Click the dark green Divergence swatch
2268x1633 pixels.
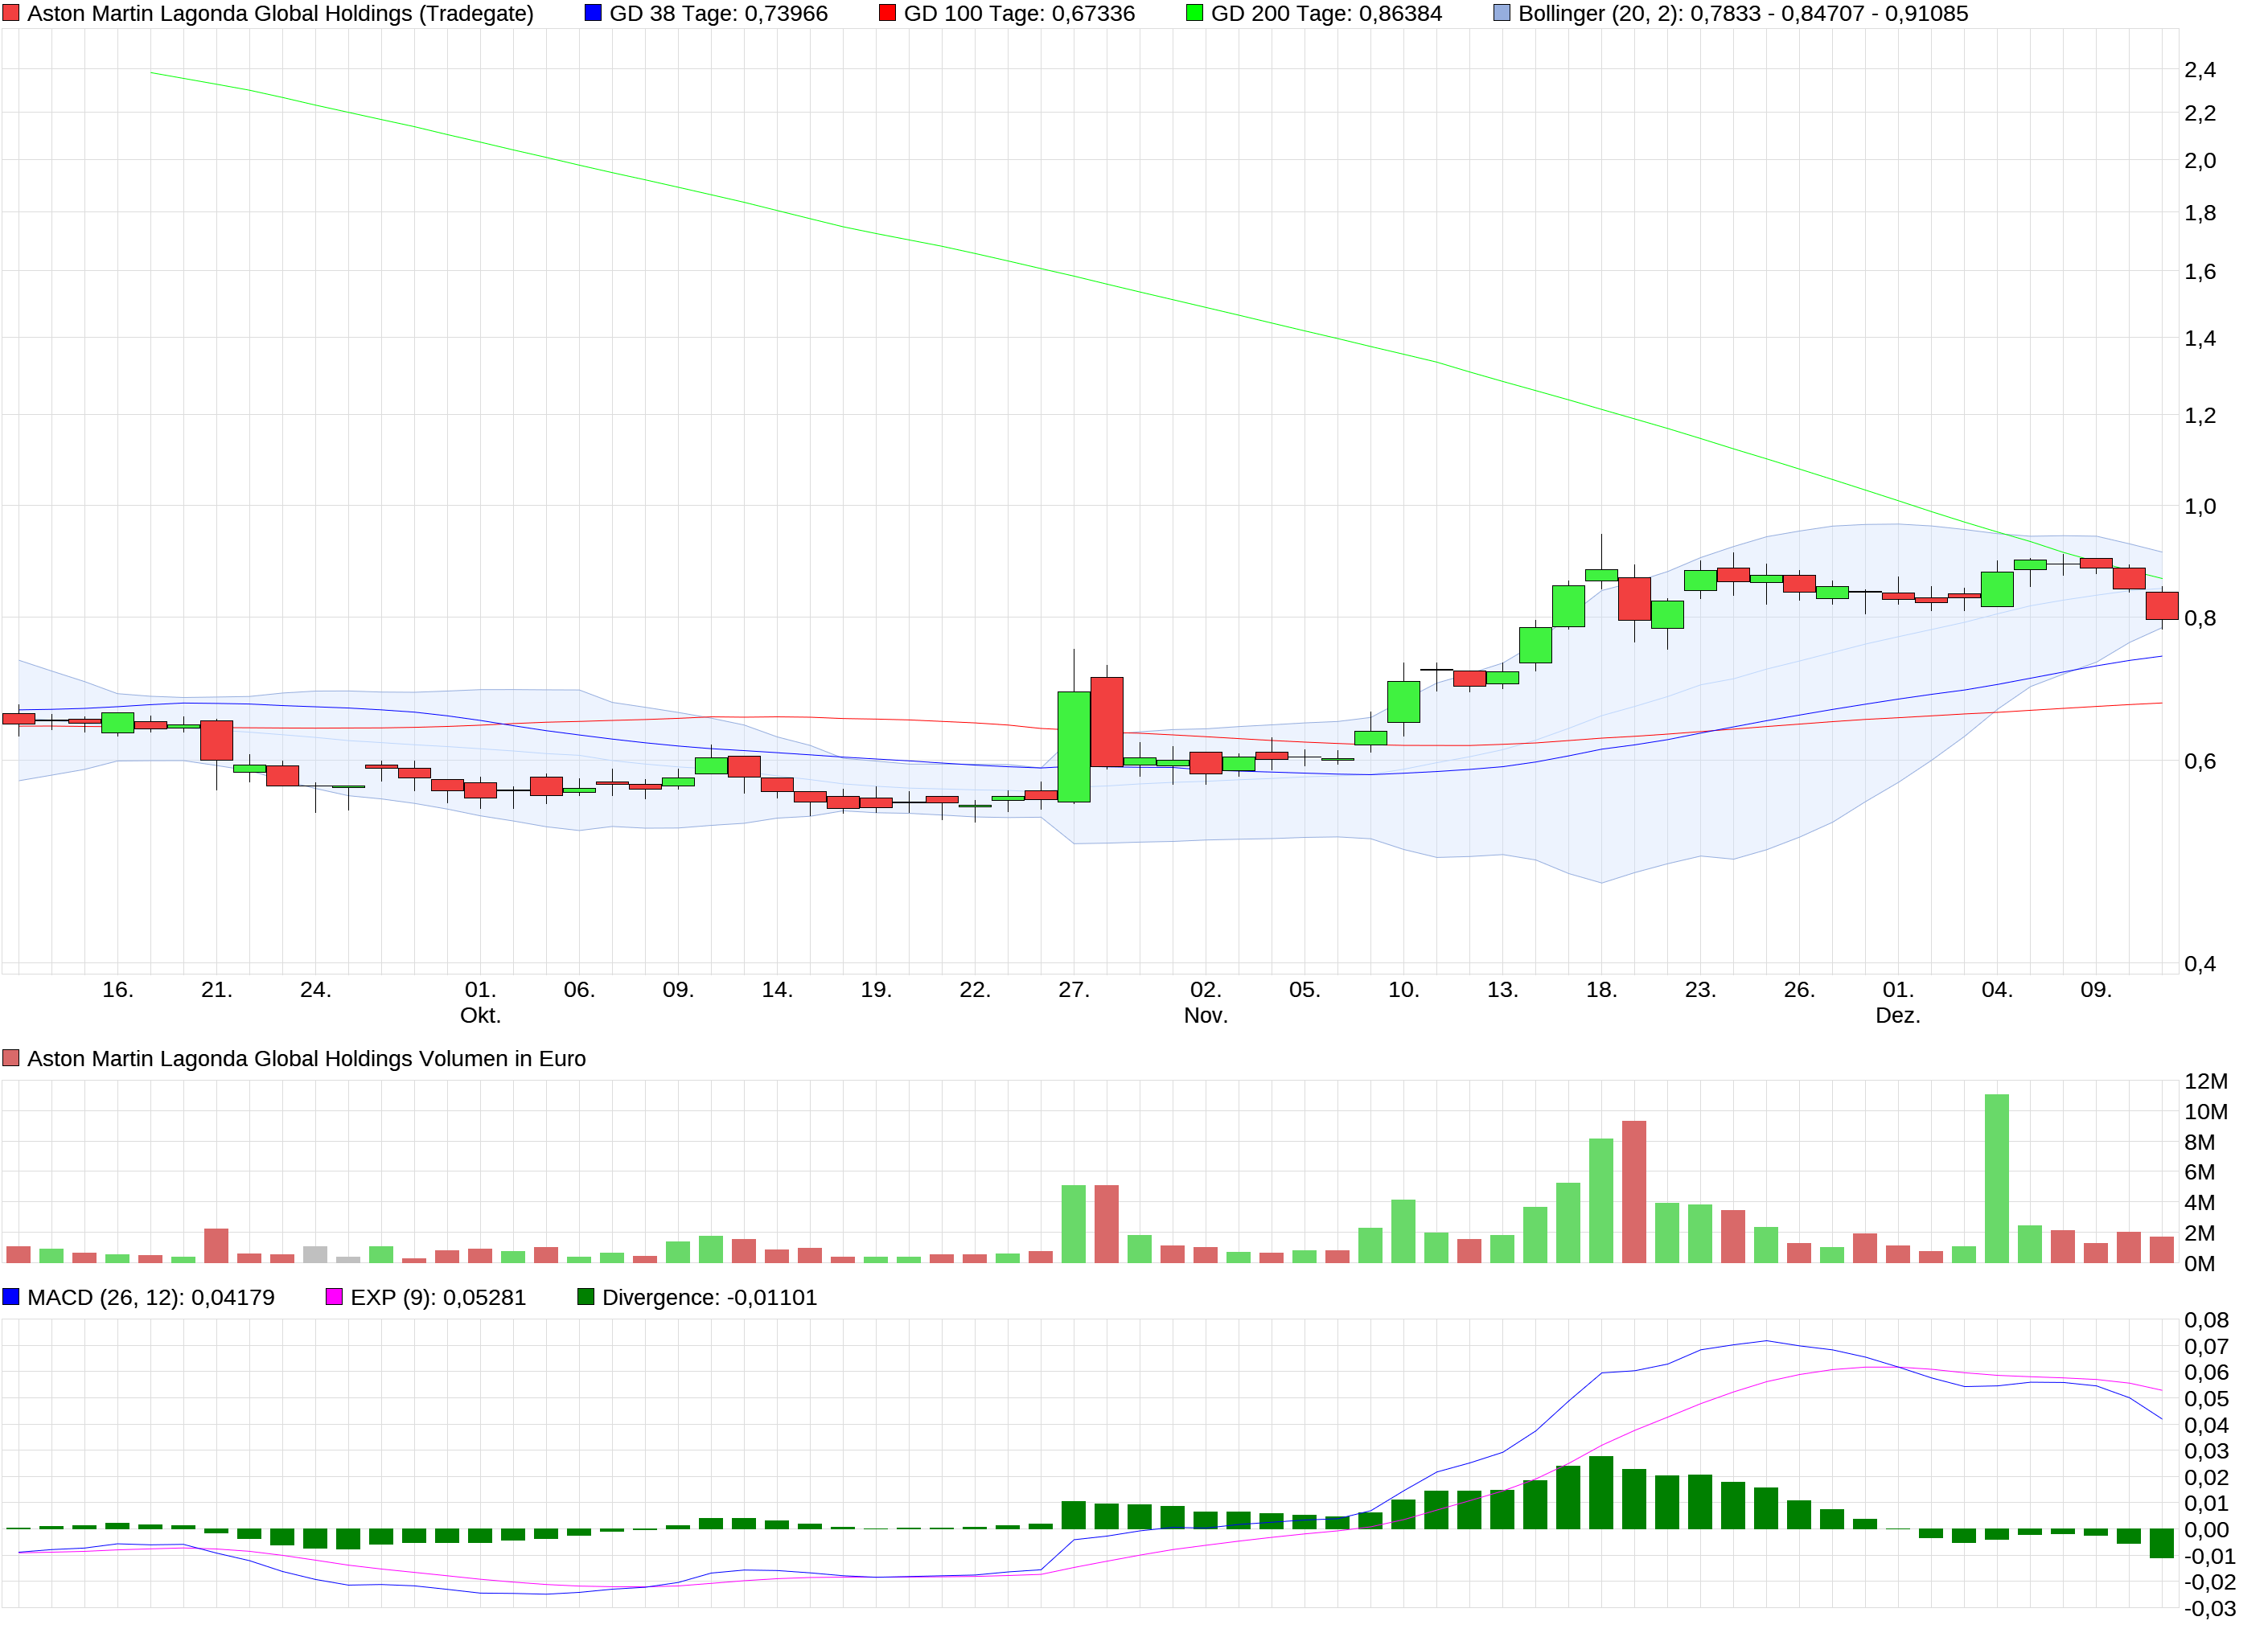click(586, 1297)
